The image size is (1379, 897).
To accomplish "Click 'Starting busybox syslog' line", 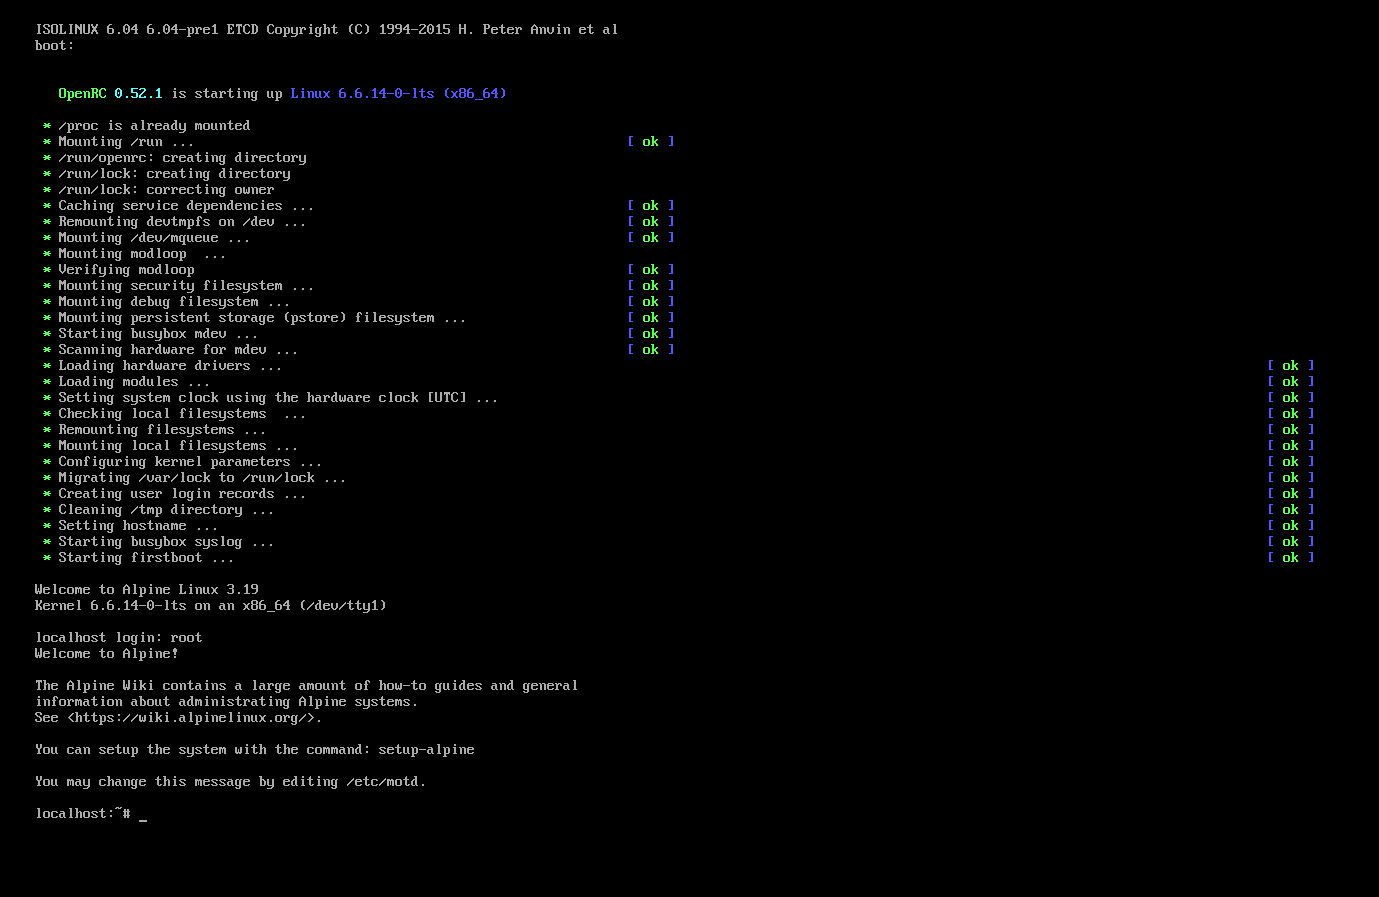I will coord(166,542).
